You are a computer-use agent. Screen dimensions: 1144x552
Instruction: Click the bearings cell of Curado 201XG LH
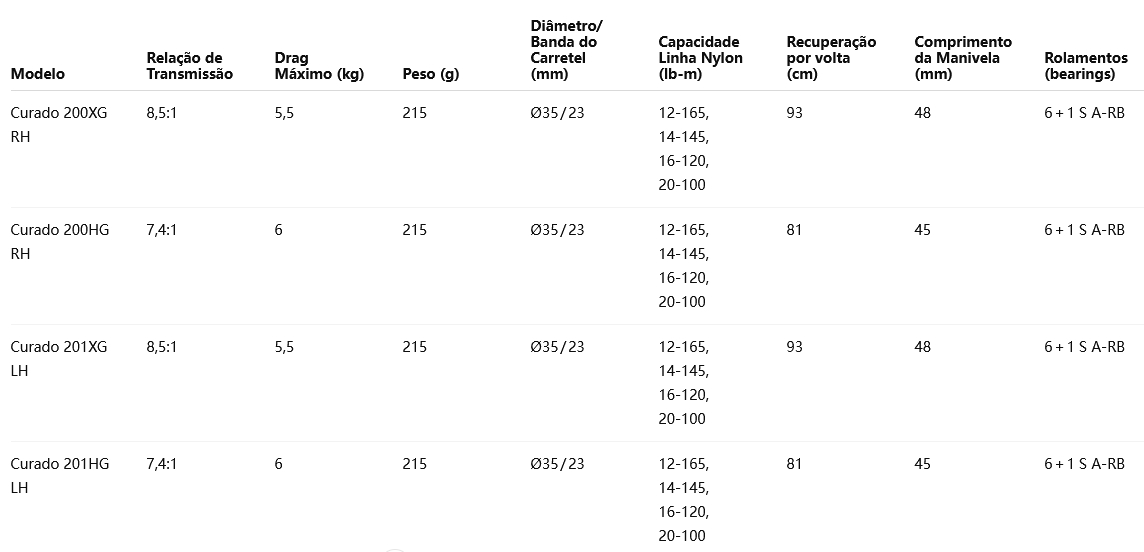click(x=1084, y=347)
